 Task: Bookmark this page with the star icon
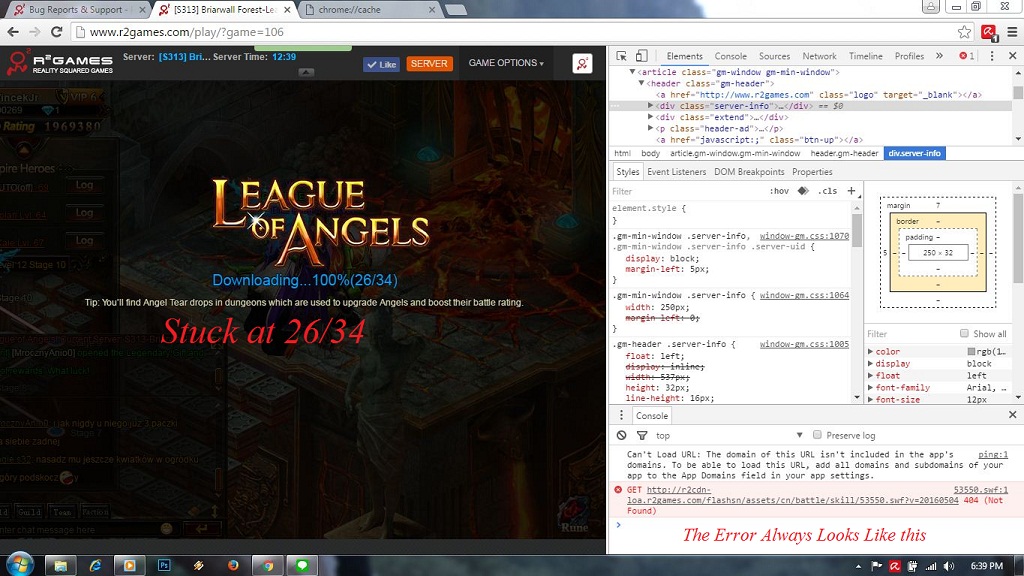[964, 32]
